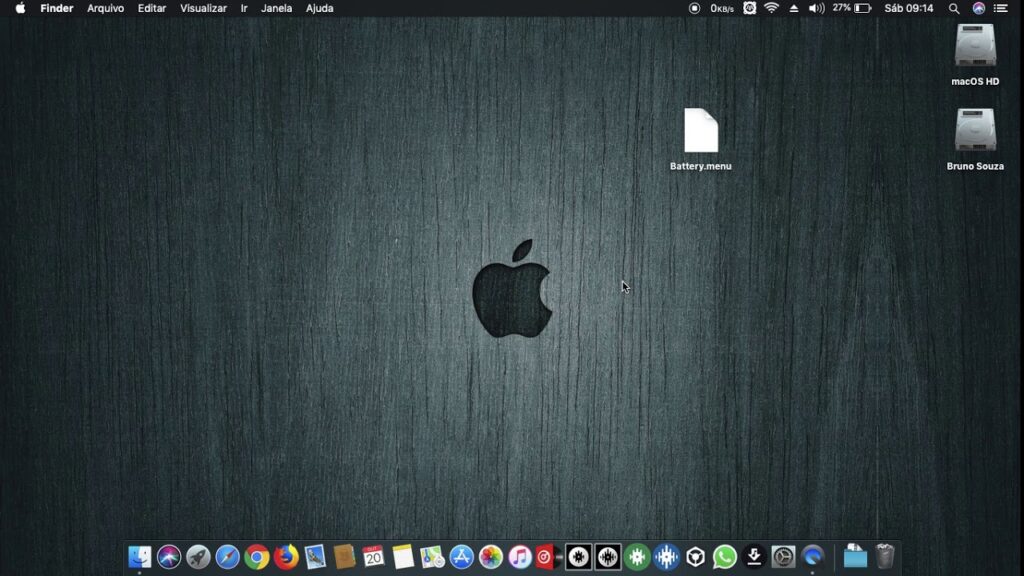
Task: Open black hexagon cube app in Dock
Action: (696, 557)
